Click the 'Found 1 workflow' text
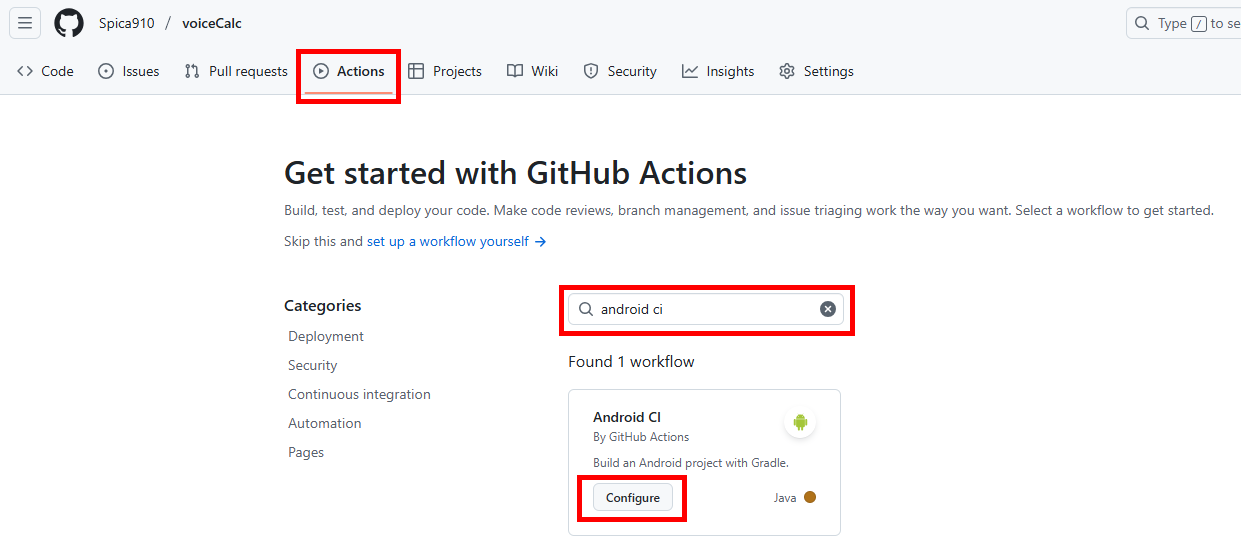The image size is (1241, 557). (x=631, y=361)
